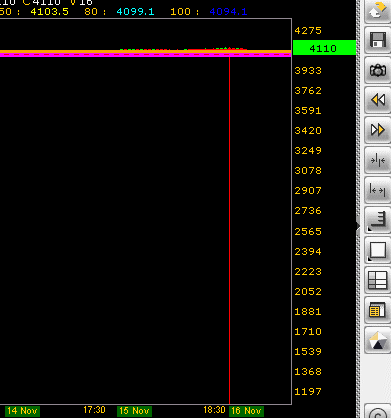Click the red vertical cursor line

[229, 230]
